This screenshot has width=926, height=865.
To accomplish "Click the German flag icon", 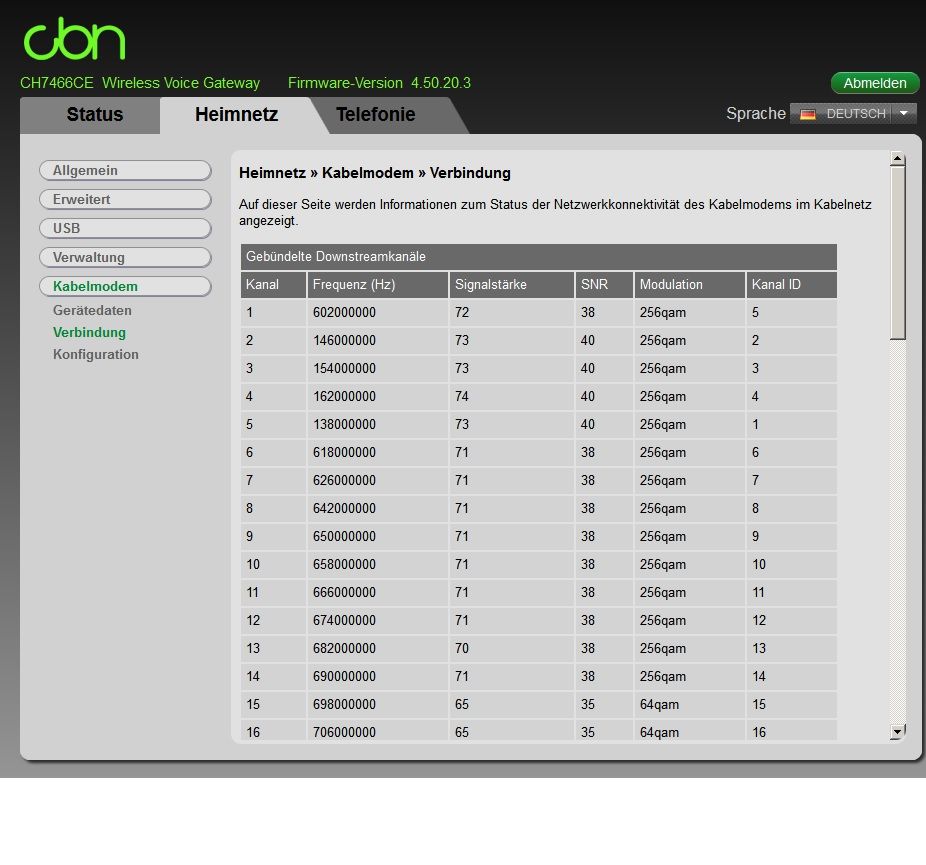I will pos(807,114).
